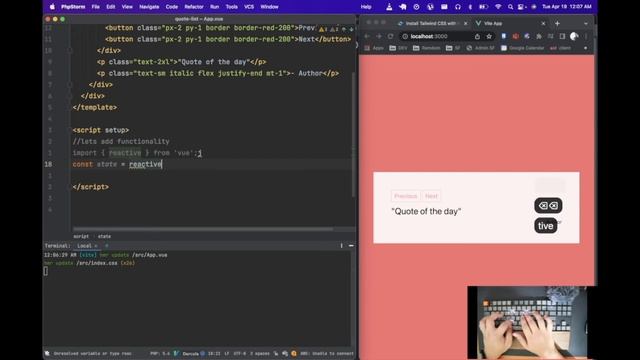This screenshot has width=640, height=360.
Task: Click the VLC cone menu bar icon
Action: tap(389, 7)
